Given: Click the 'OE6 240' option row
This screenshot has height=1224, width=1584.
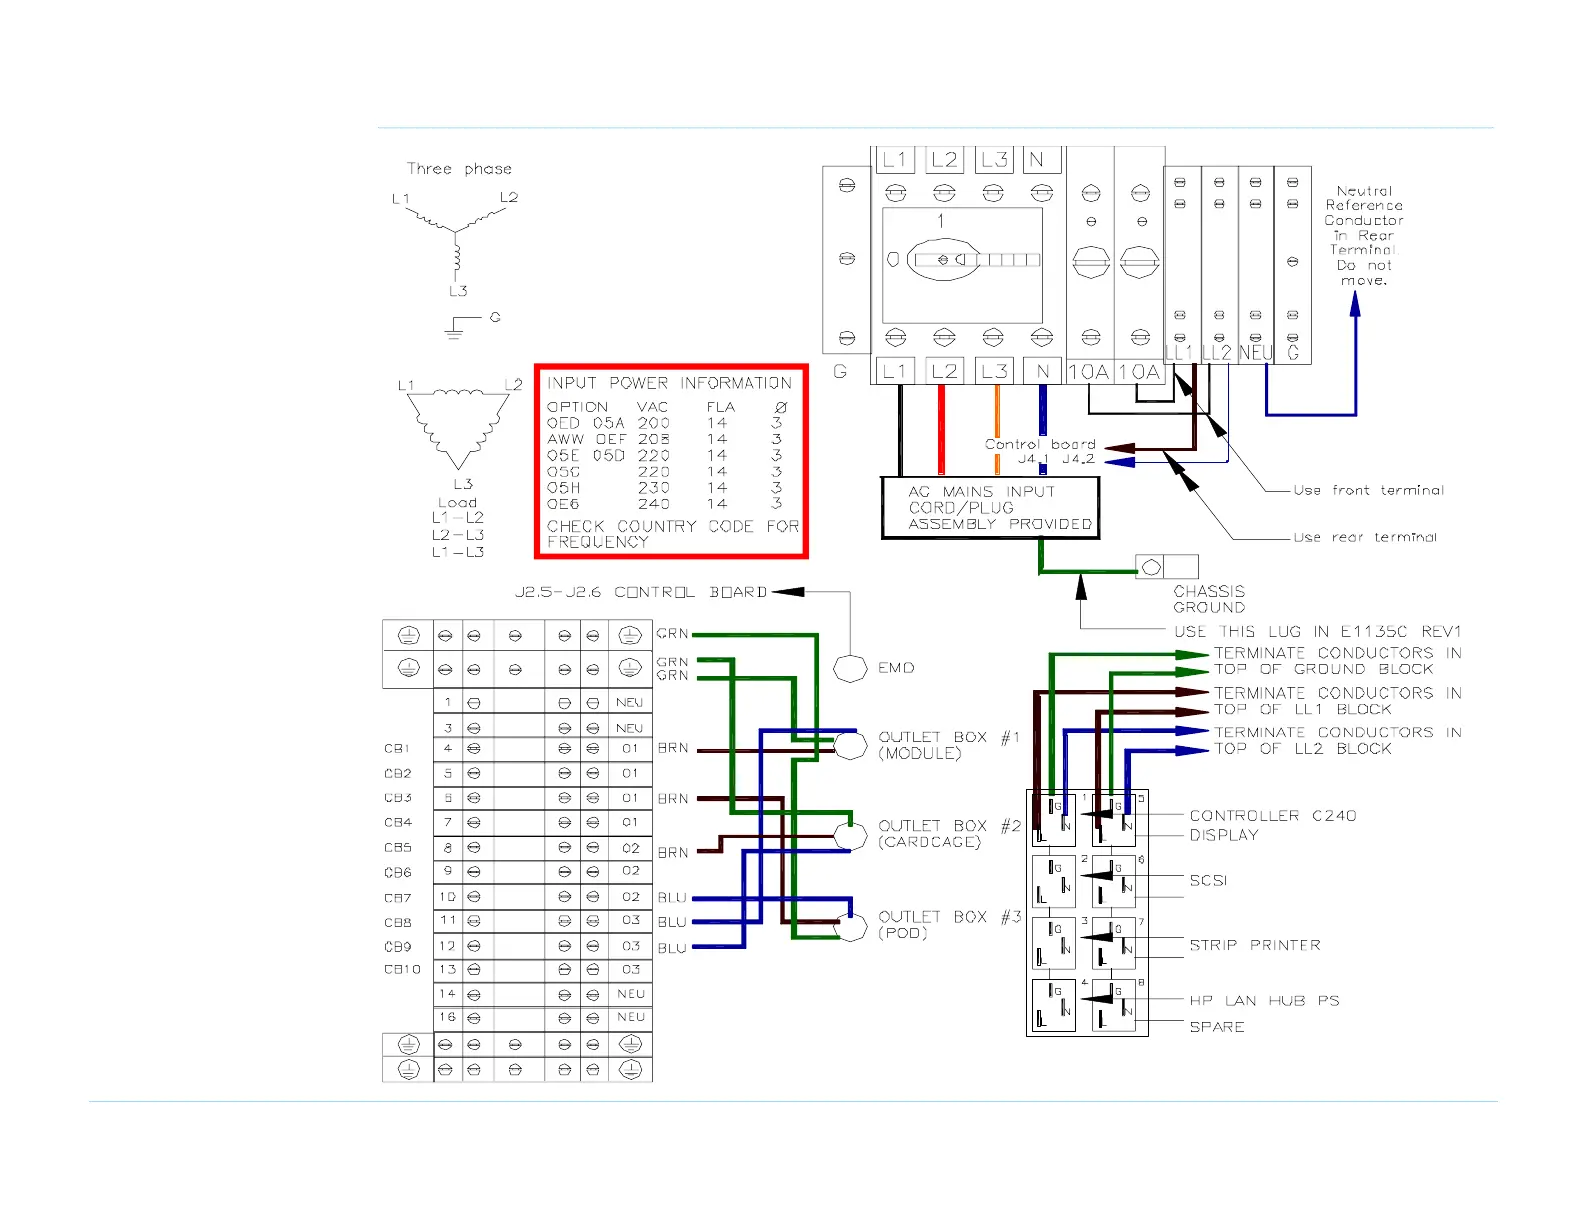Looking at the screenshot, I should coord(665,504).
